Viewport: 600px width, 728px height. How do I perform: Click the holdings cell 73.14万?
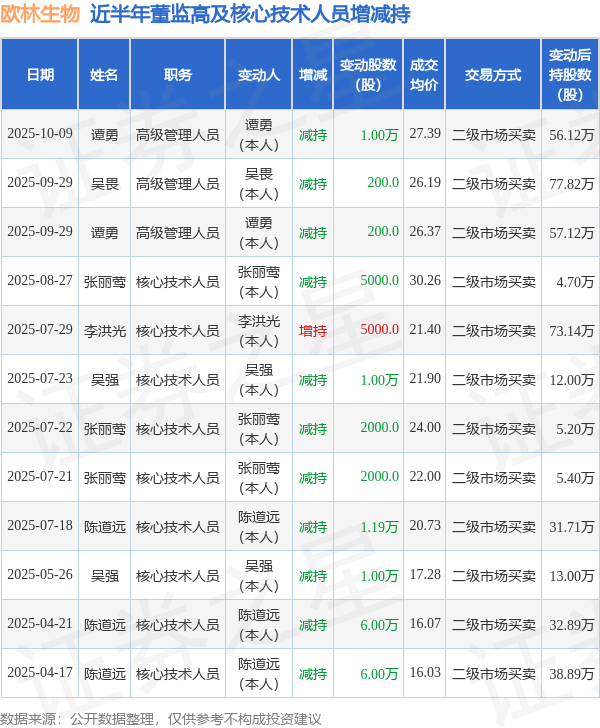coord(571,331)
